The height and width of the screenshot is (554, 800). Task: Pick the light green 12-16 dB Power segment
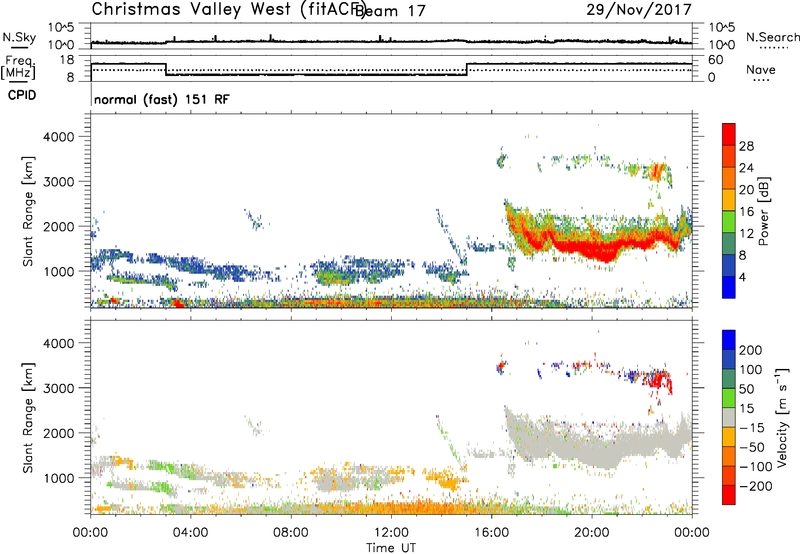pos(729,222)
